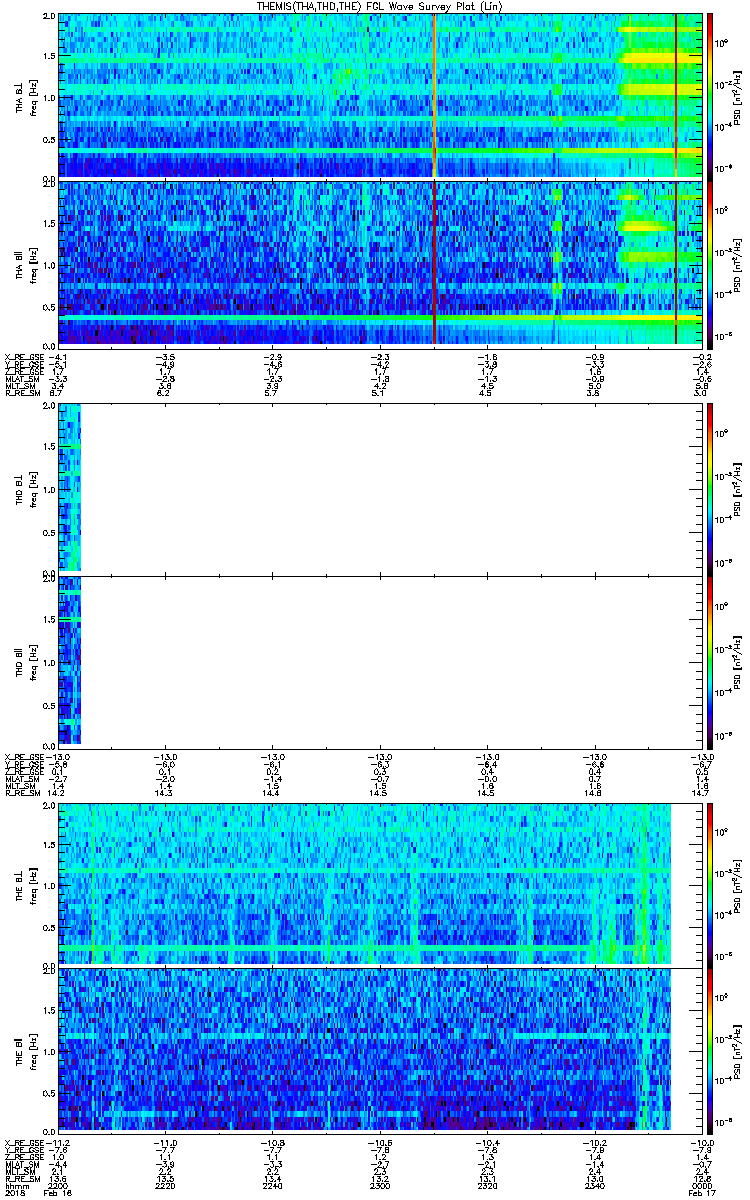The height and width of the screenshot is (1200, 750).
Task: Click the THA B-perpendicular freq [Hz] axis label
Action: click(33, 96)
